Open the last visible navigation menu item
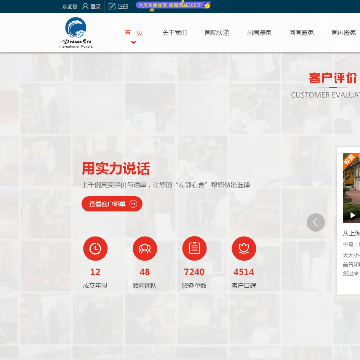The height and width of the screenshot is (360, 360). point(344,33)
